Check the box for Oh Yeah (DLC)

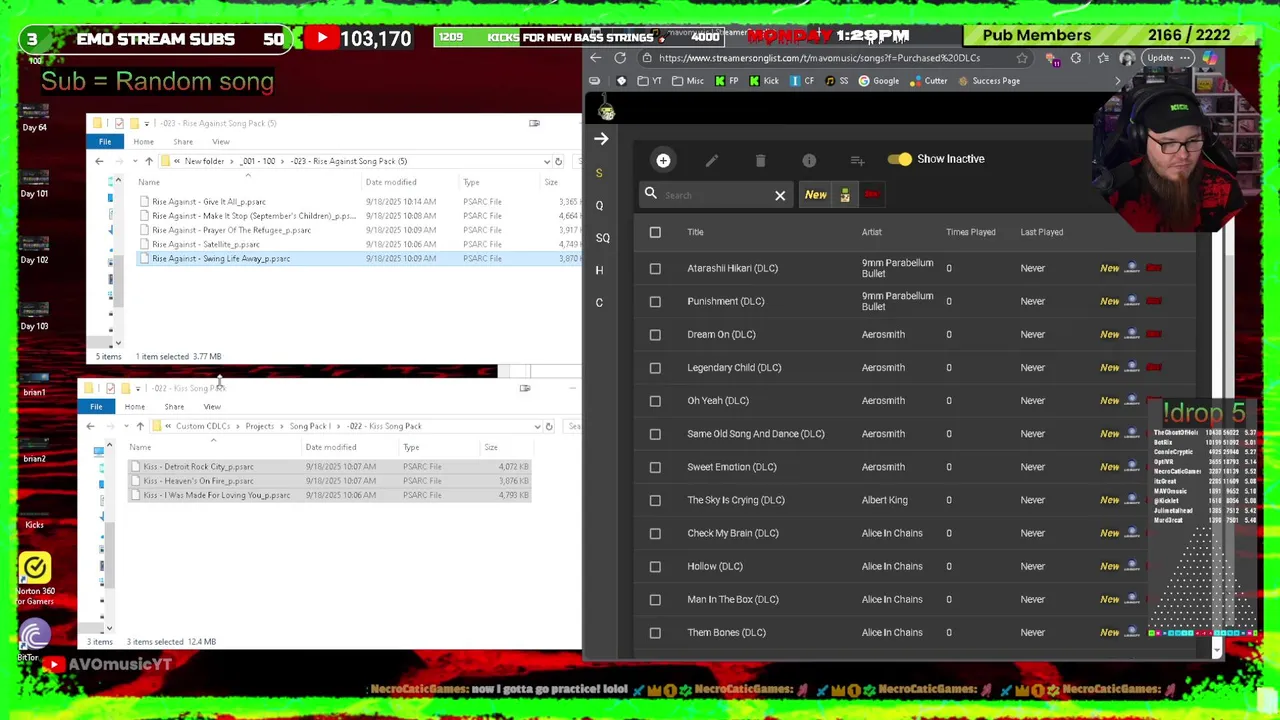(655, 400)
